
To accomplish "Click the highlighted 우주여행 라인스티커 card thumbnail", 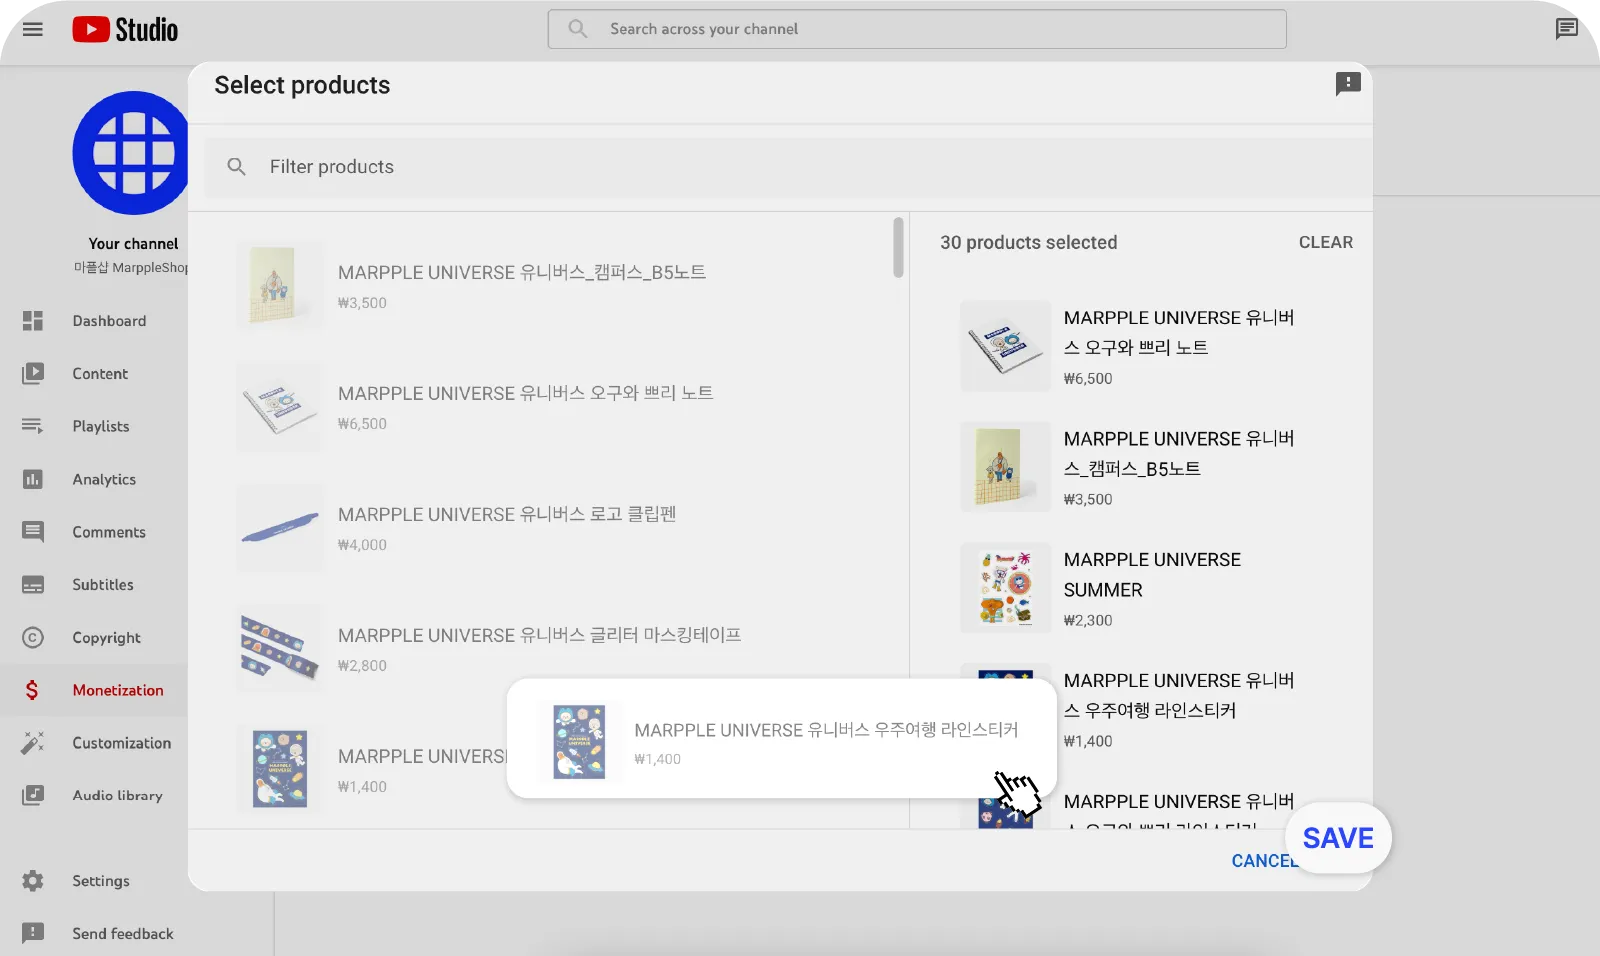I will [x=579, y=741].
